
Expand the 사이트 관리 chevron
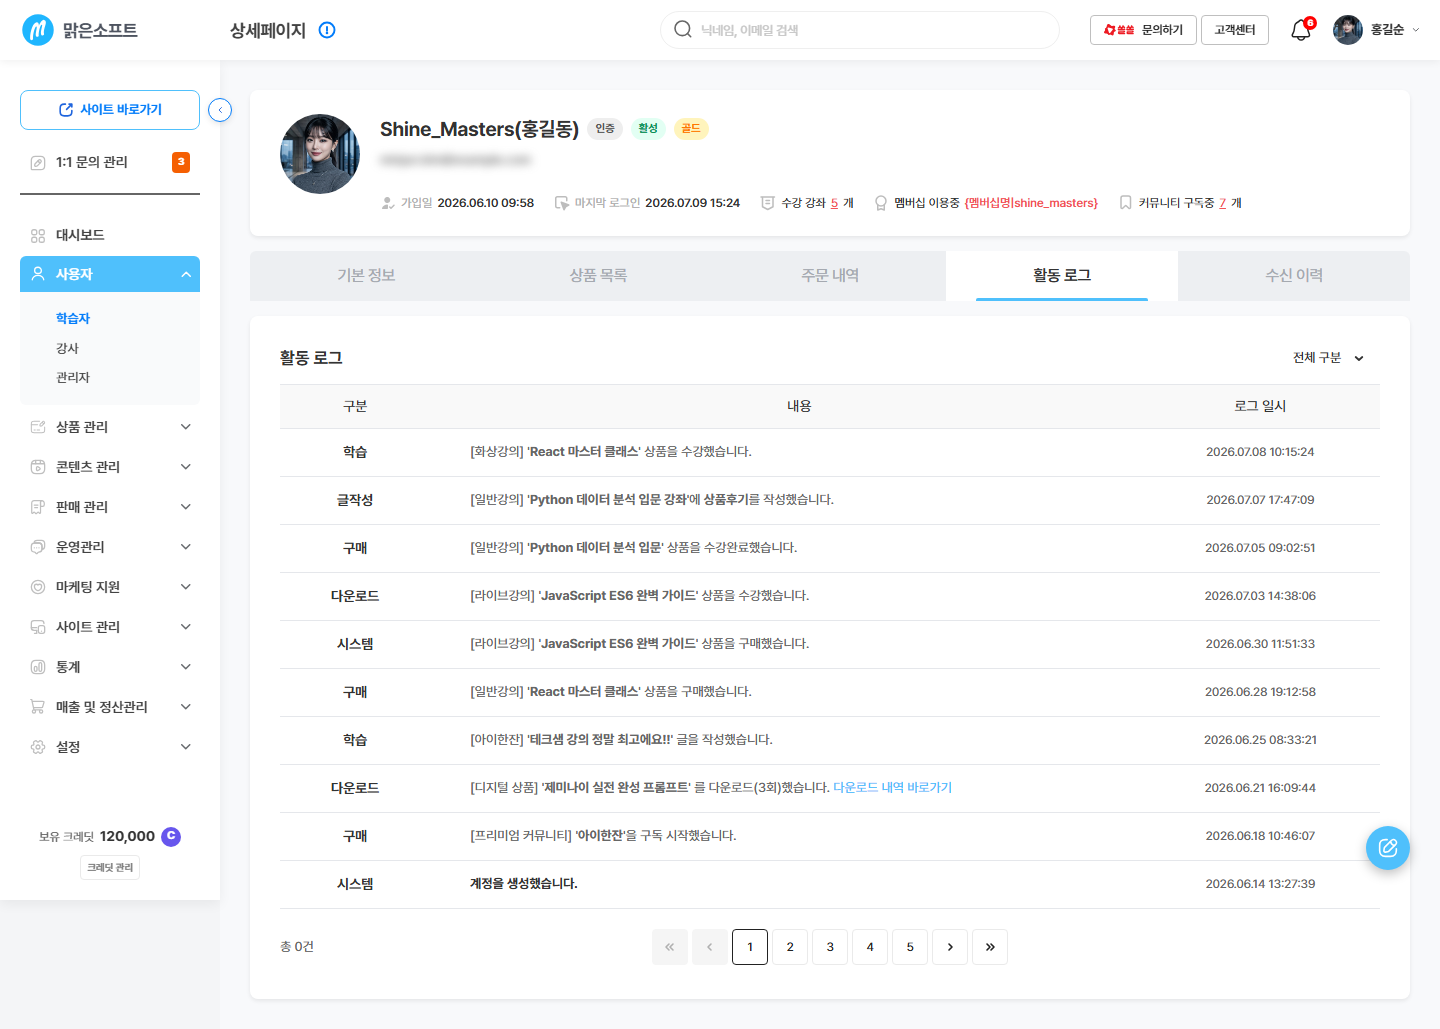click(186, 627)
